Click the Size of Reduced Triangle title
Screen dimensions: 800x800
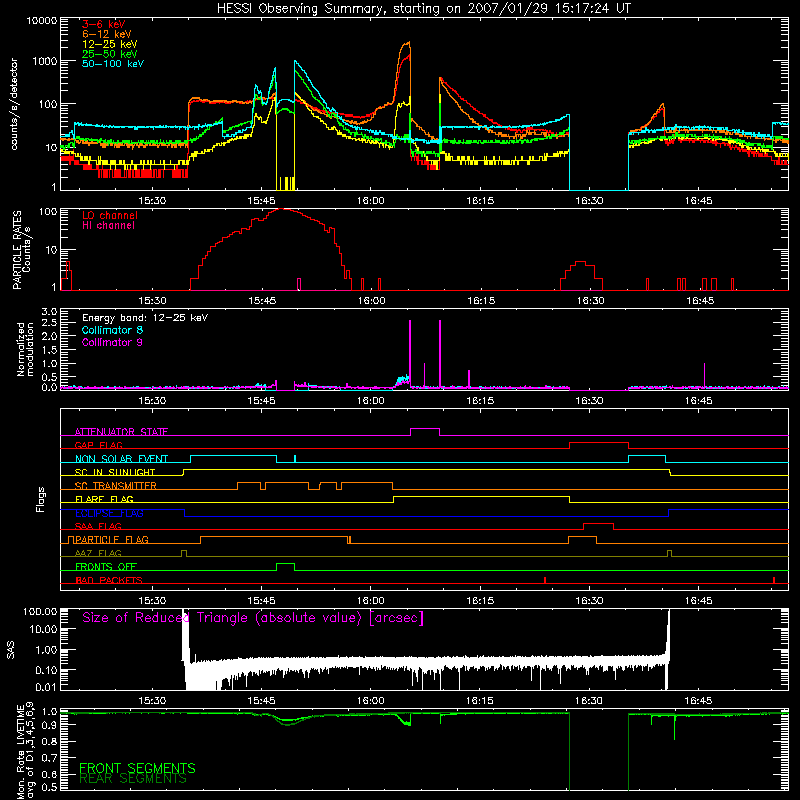click(x=253, y=618)
